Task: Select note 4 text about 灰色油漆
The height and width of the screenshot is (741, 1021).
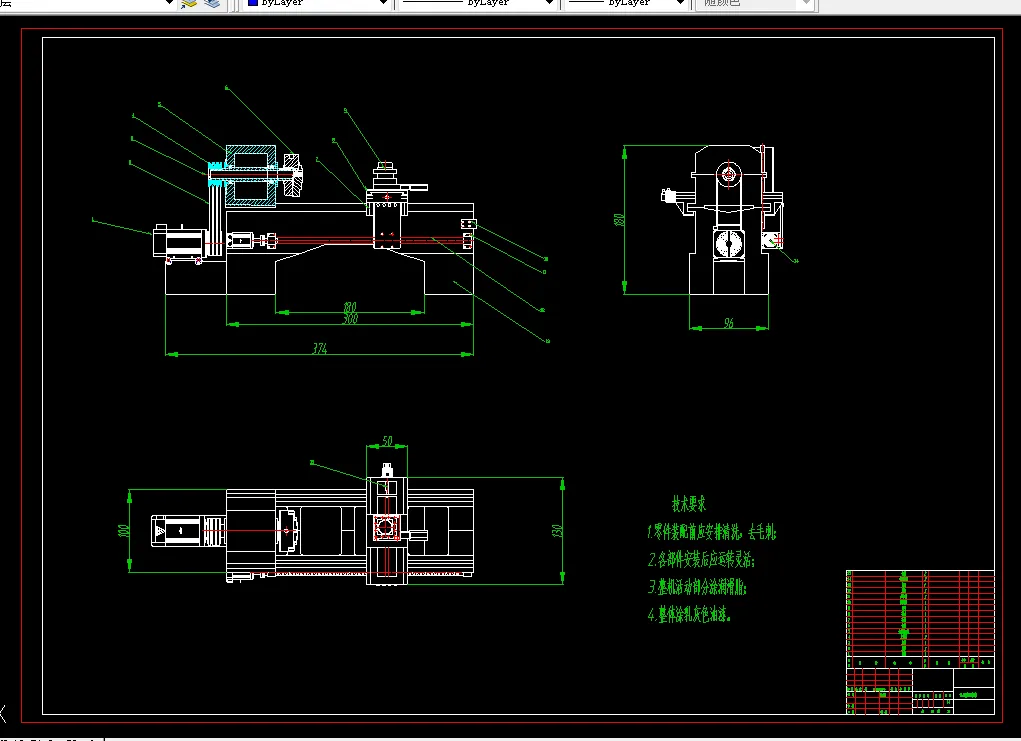Action: (x=690, y=614)
